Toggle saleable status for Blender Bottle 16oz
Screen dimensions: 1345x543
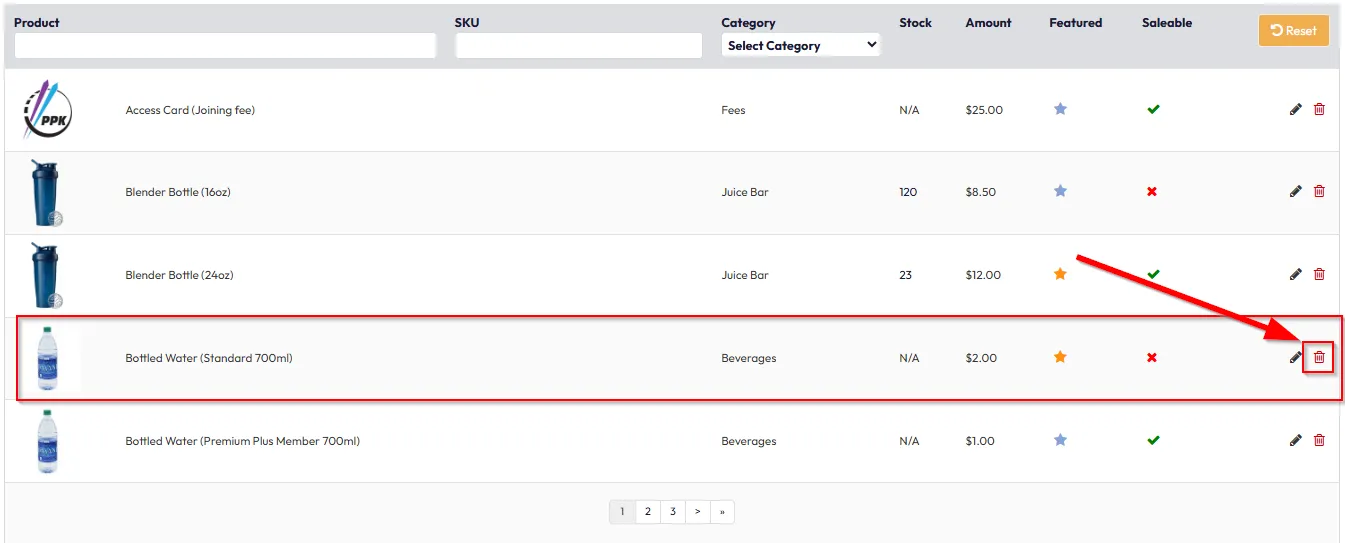point(1152,191)
